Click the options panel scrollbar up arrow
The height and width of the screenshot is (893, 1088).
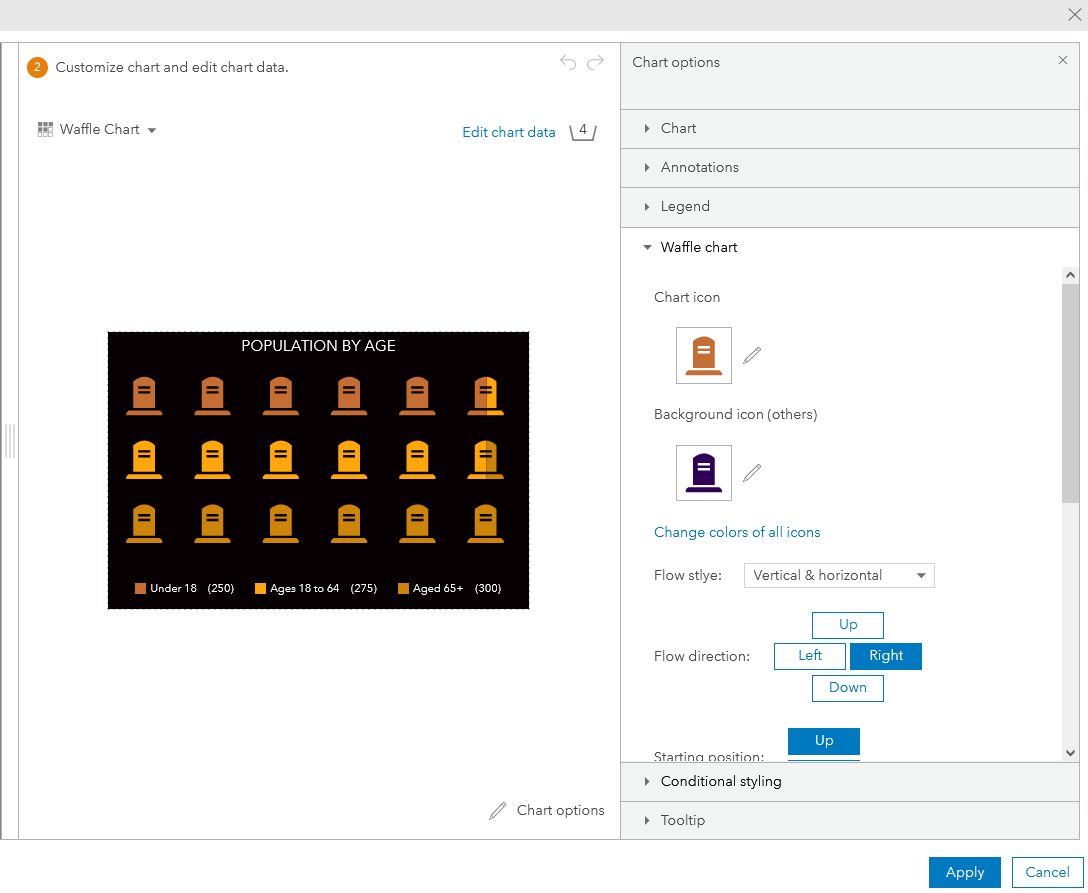[1070, 275]
